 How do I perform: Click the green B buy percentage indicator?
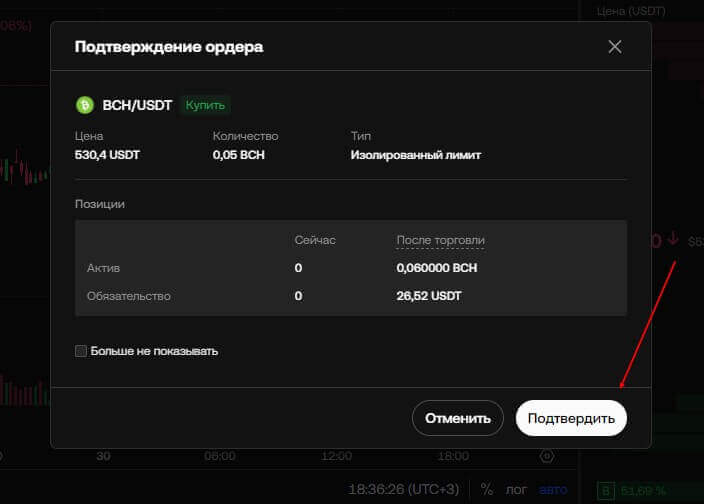tap(605, 491)
